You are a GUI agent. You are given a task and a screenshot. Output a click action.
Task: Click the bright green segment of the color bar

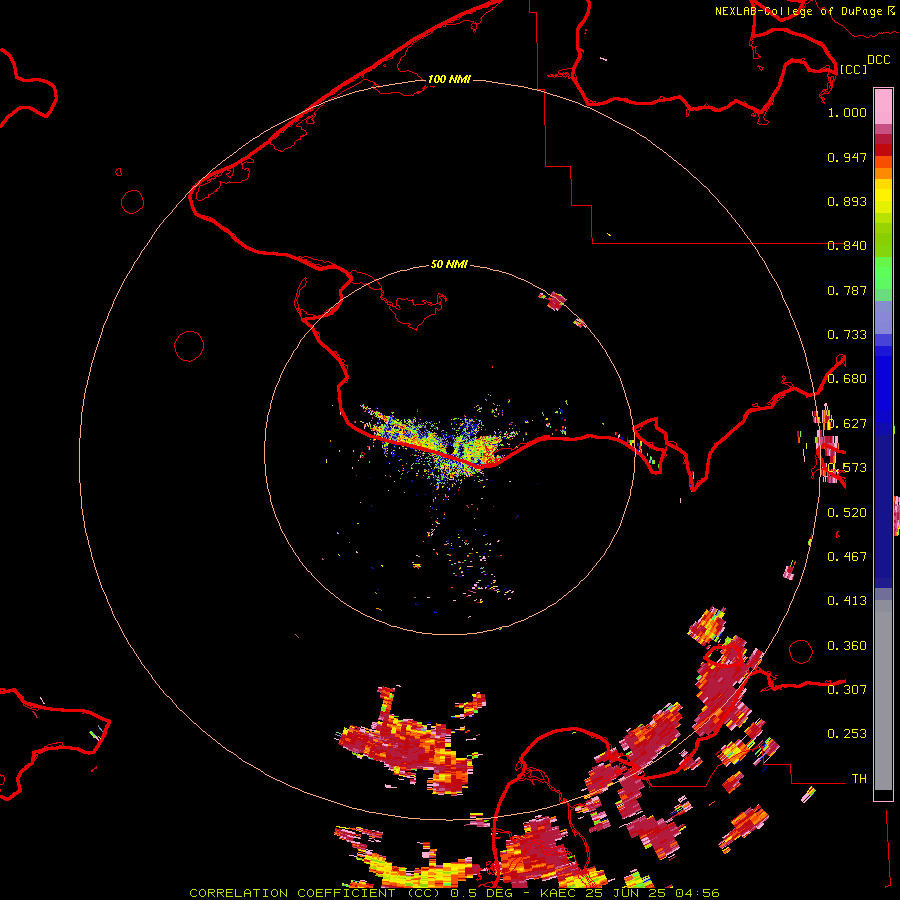click(x=883, y=273)
